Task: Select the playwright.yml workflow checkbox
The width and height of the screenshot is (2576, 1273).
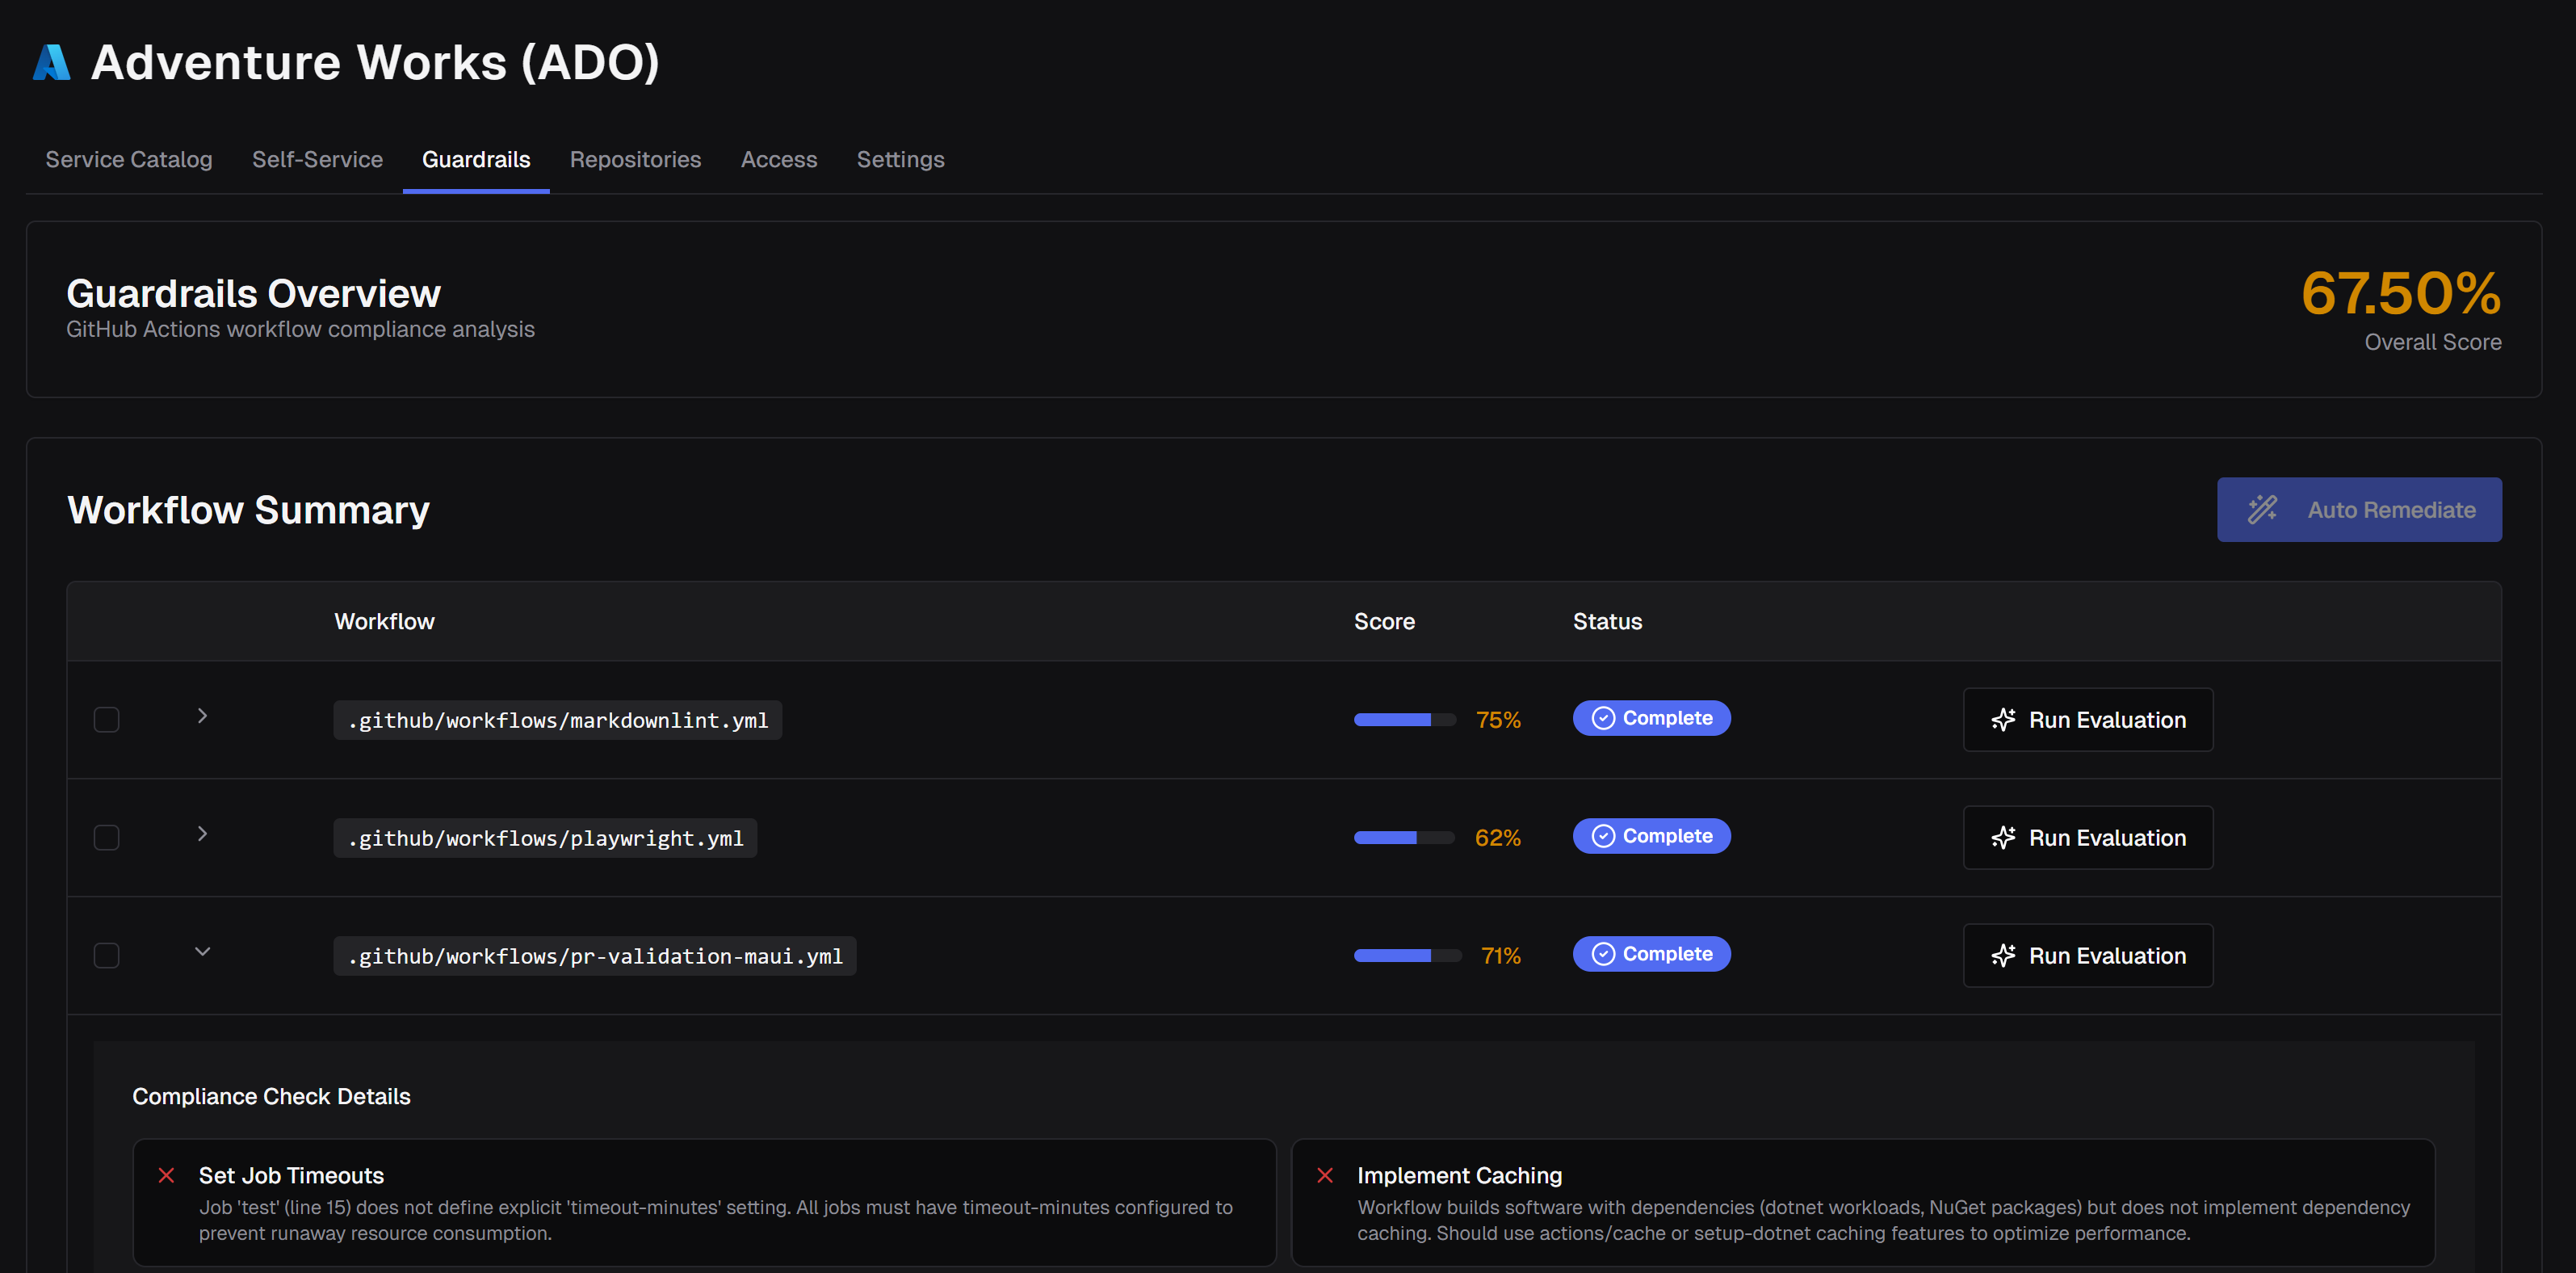Action: [x=106, y=837]
